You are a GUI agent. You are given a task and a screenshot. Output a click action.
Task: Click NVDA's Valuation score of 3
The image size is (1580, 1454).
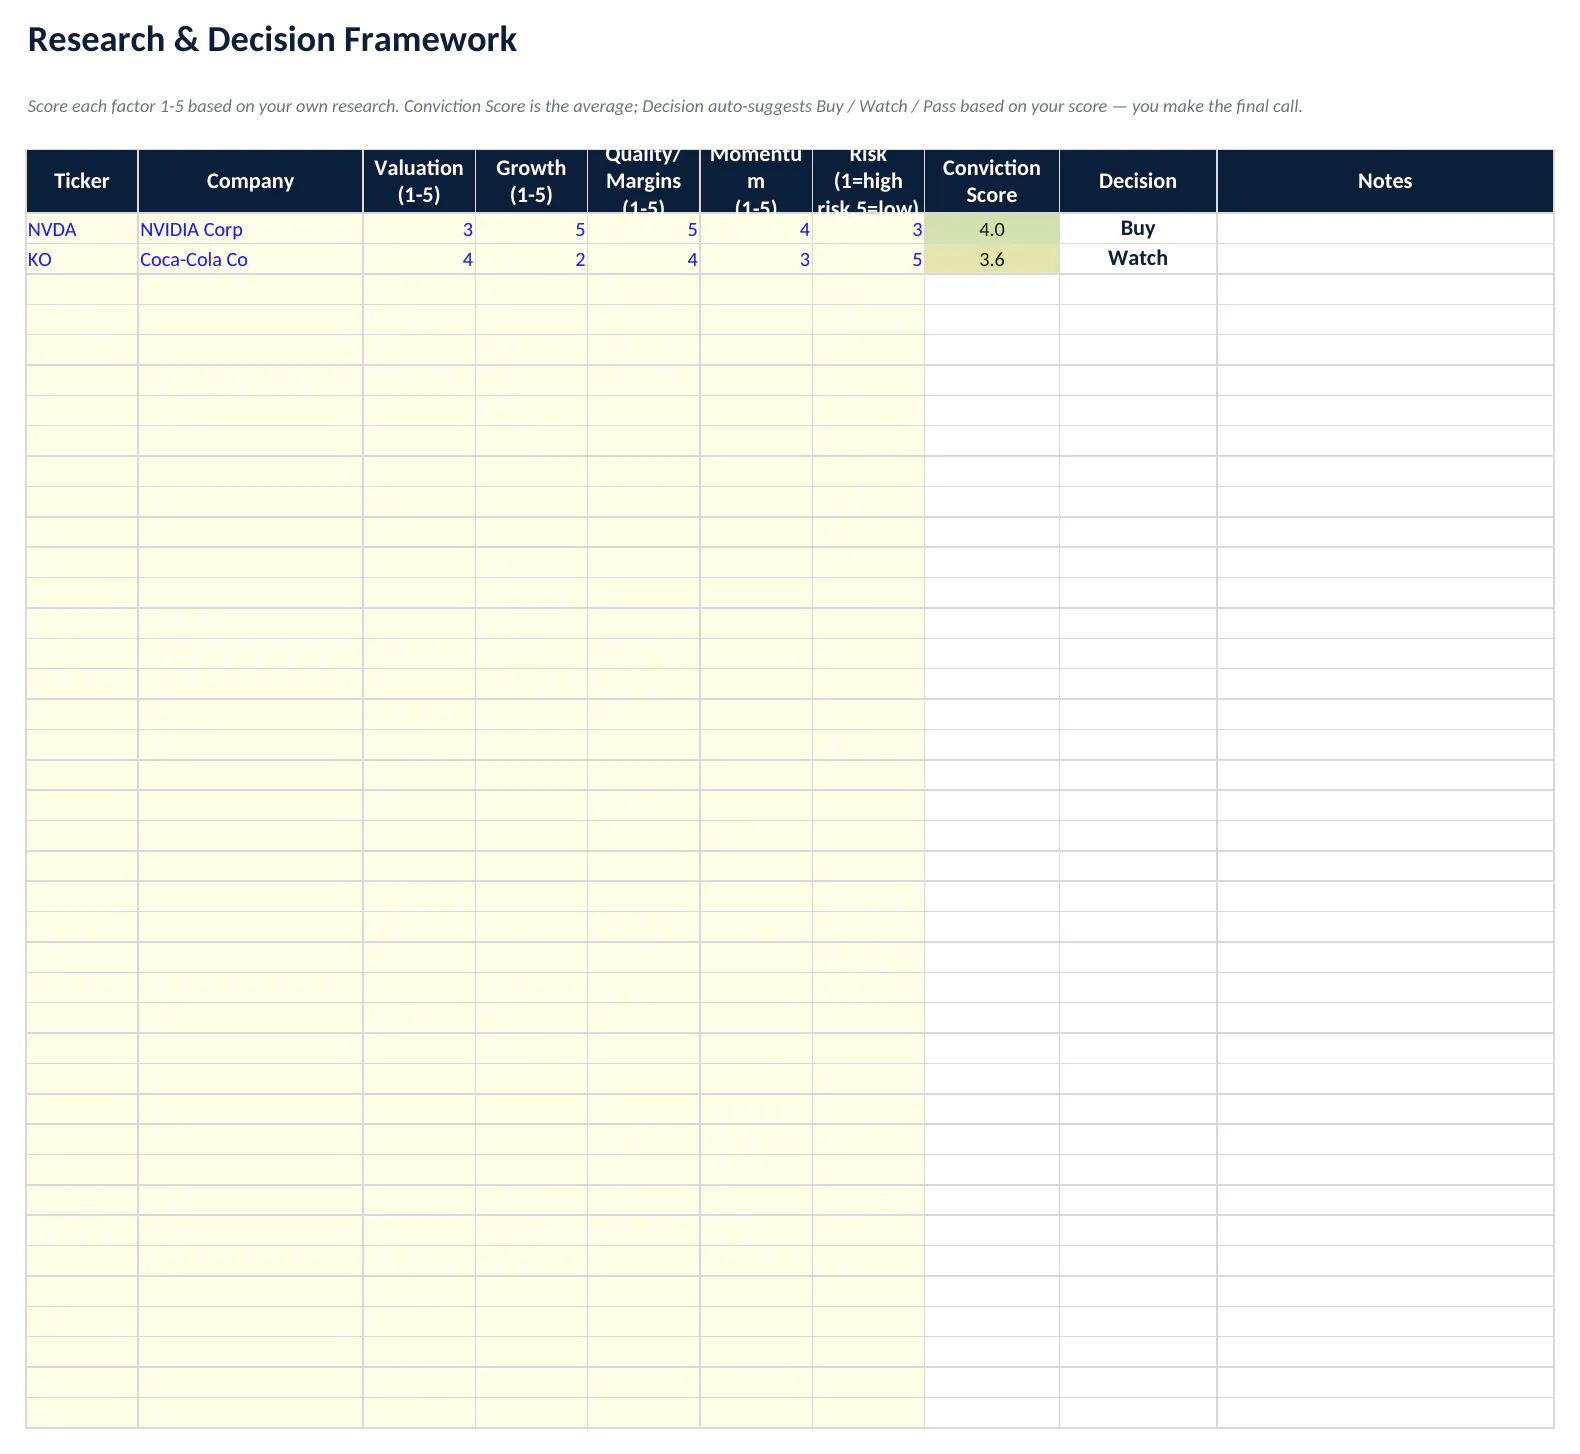(419, 229)
